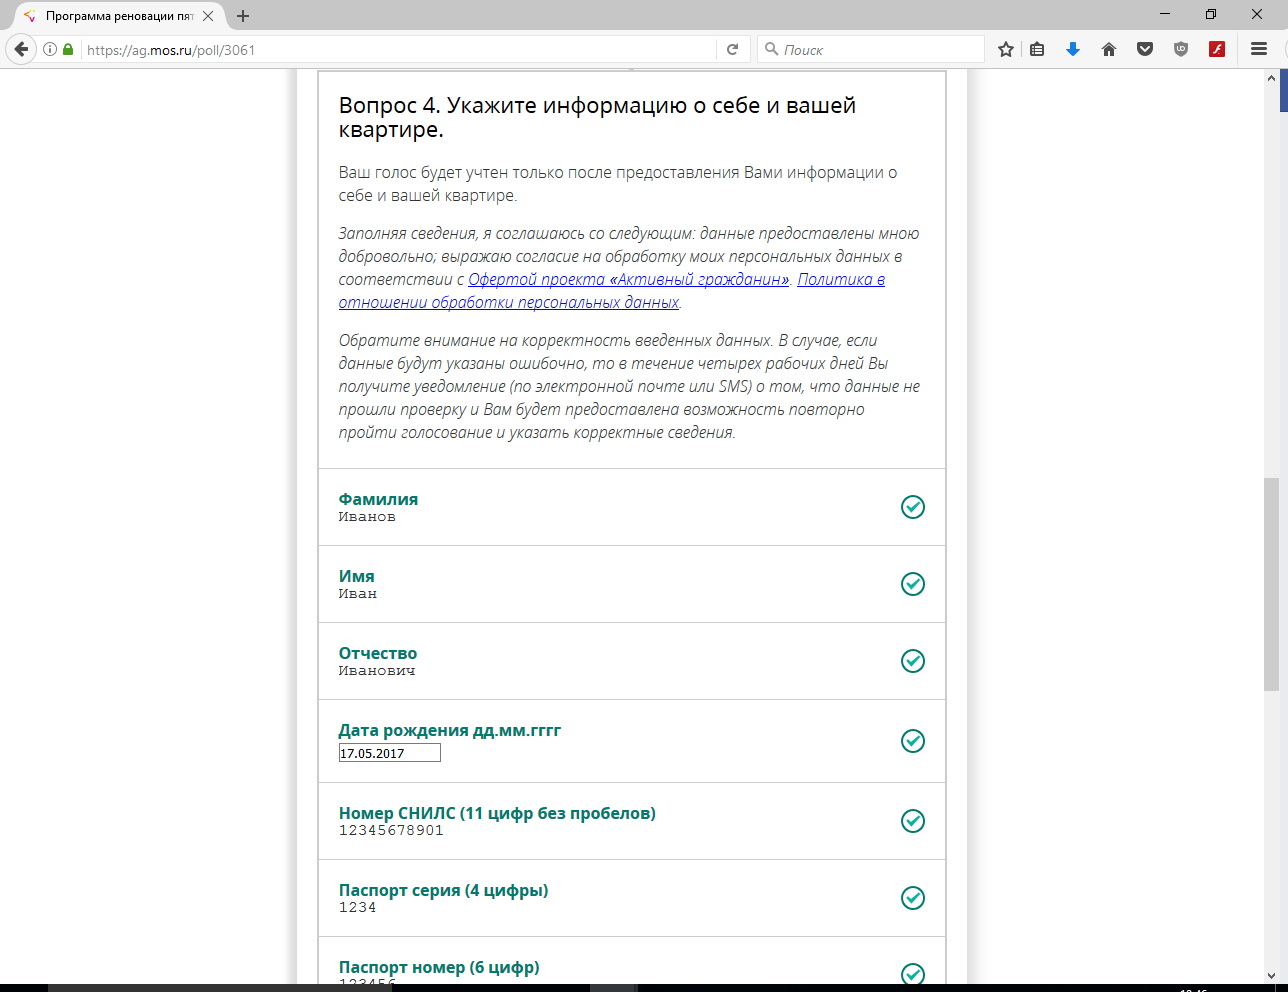The image size is (1288, 992).
Task: Open the Pocket icon in the toolbar
Action: point(1145,49)
